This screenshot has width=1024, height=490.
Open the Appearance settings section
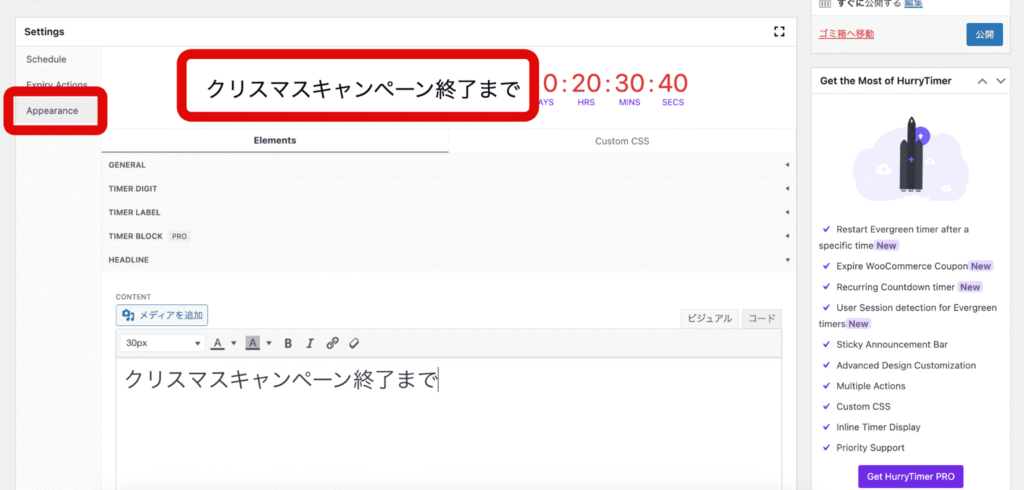pos(52,111)
